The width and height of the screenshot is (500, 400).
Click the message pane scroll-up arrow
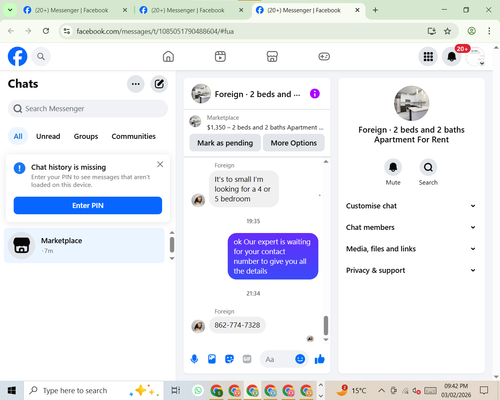pos(326,162)
